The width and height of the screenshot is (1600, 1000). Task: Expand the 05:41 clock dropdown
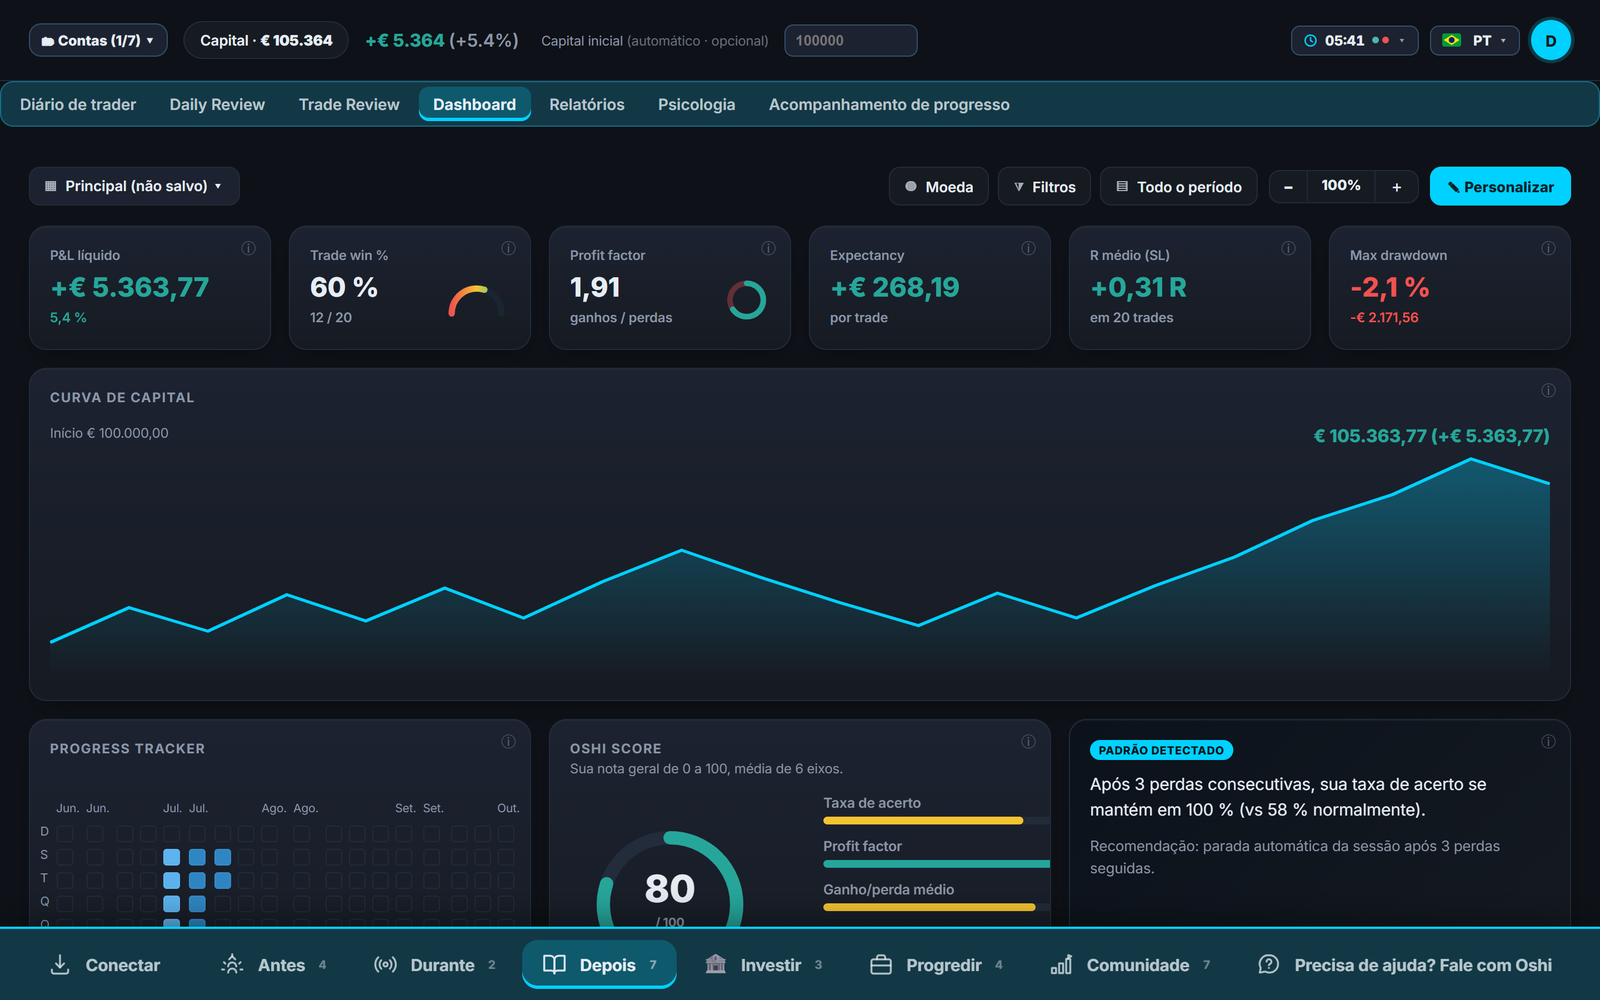pos(1355,40)
